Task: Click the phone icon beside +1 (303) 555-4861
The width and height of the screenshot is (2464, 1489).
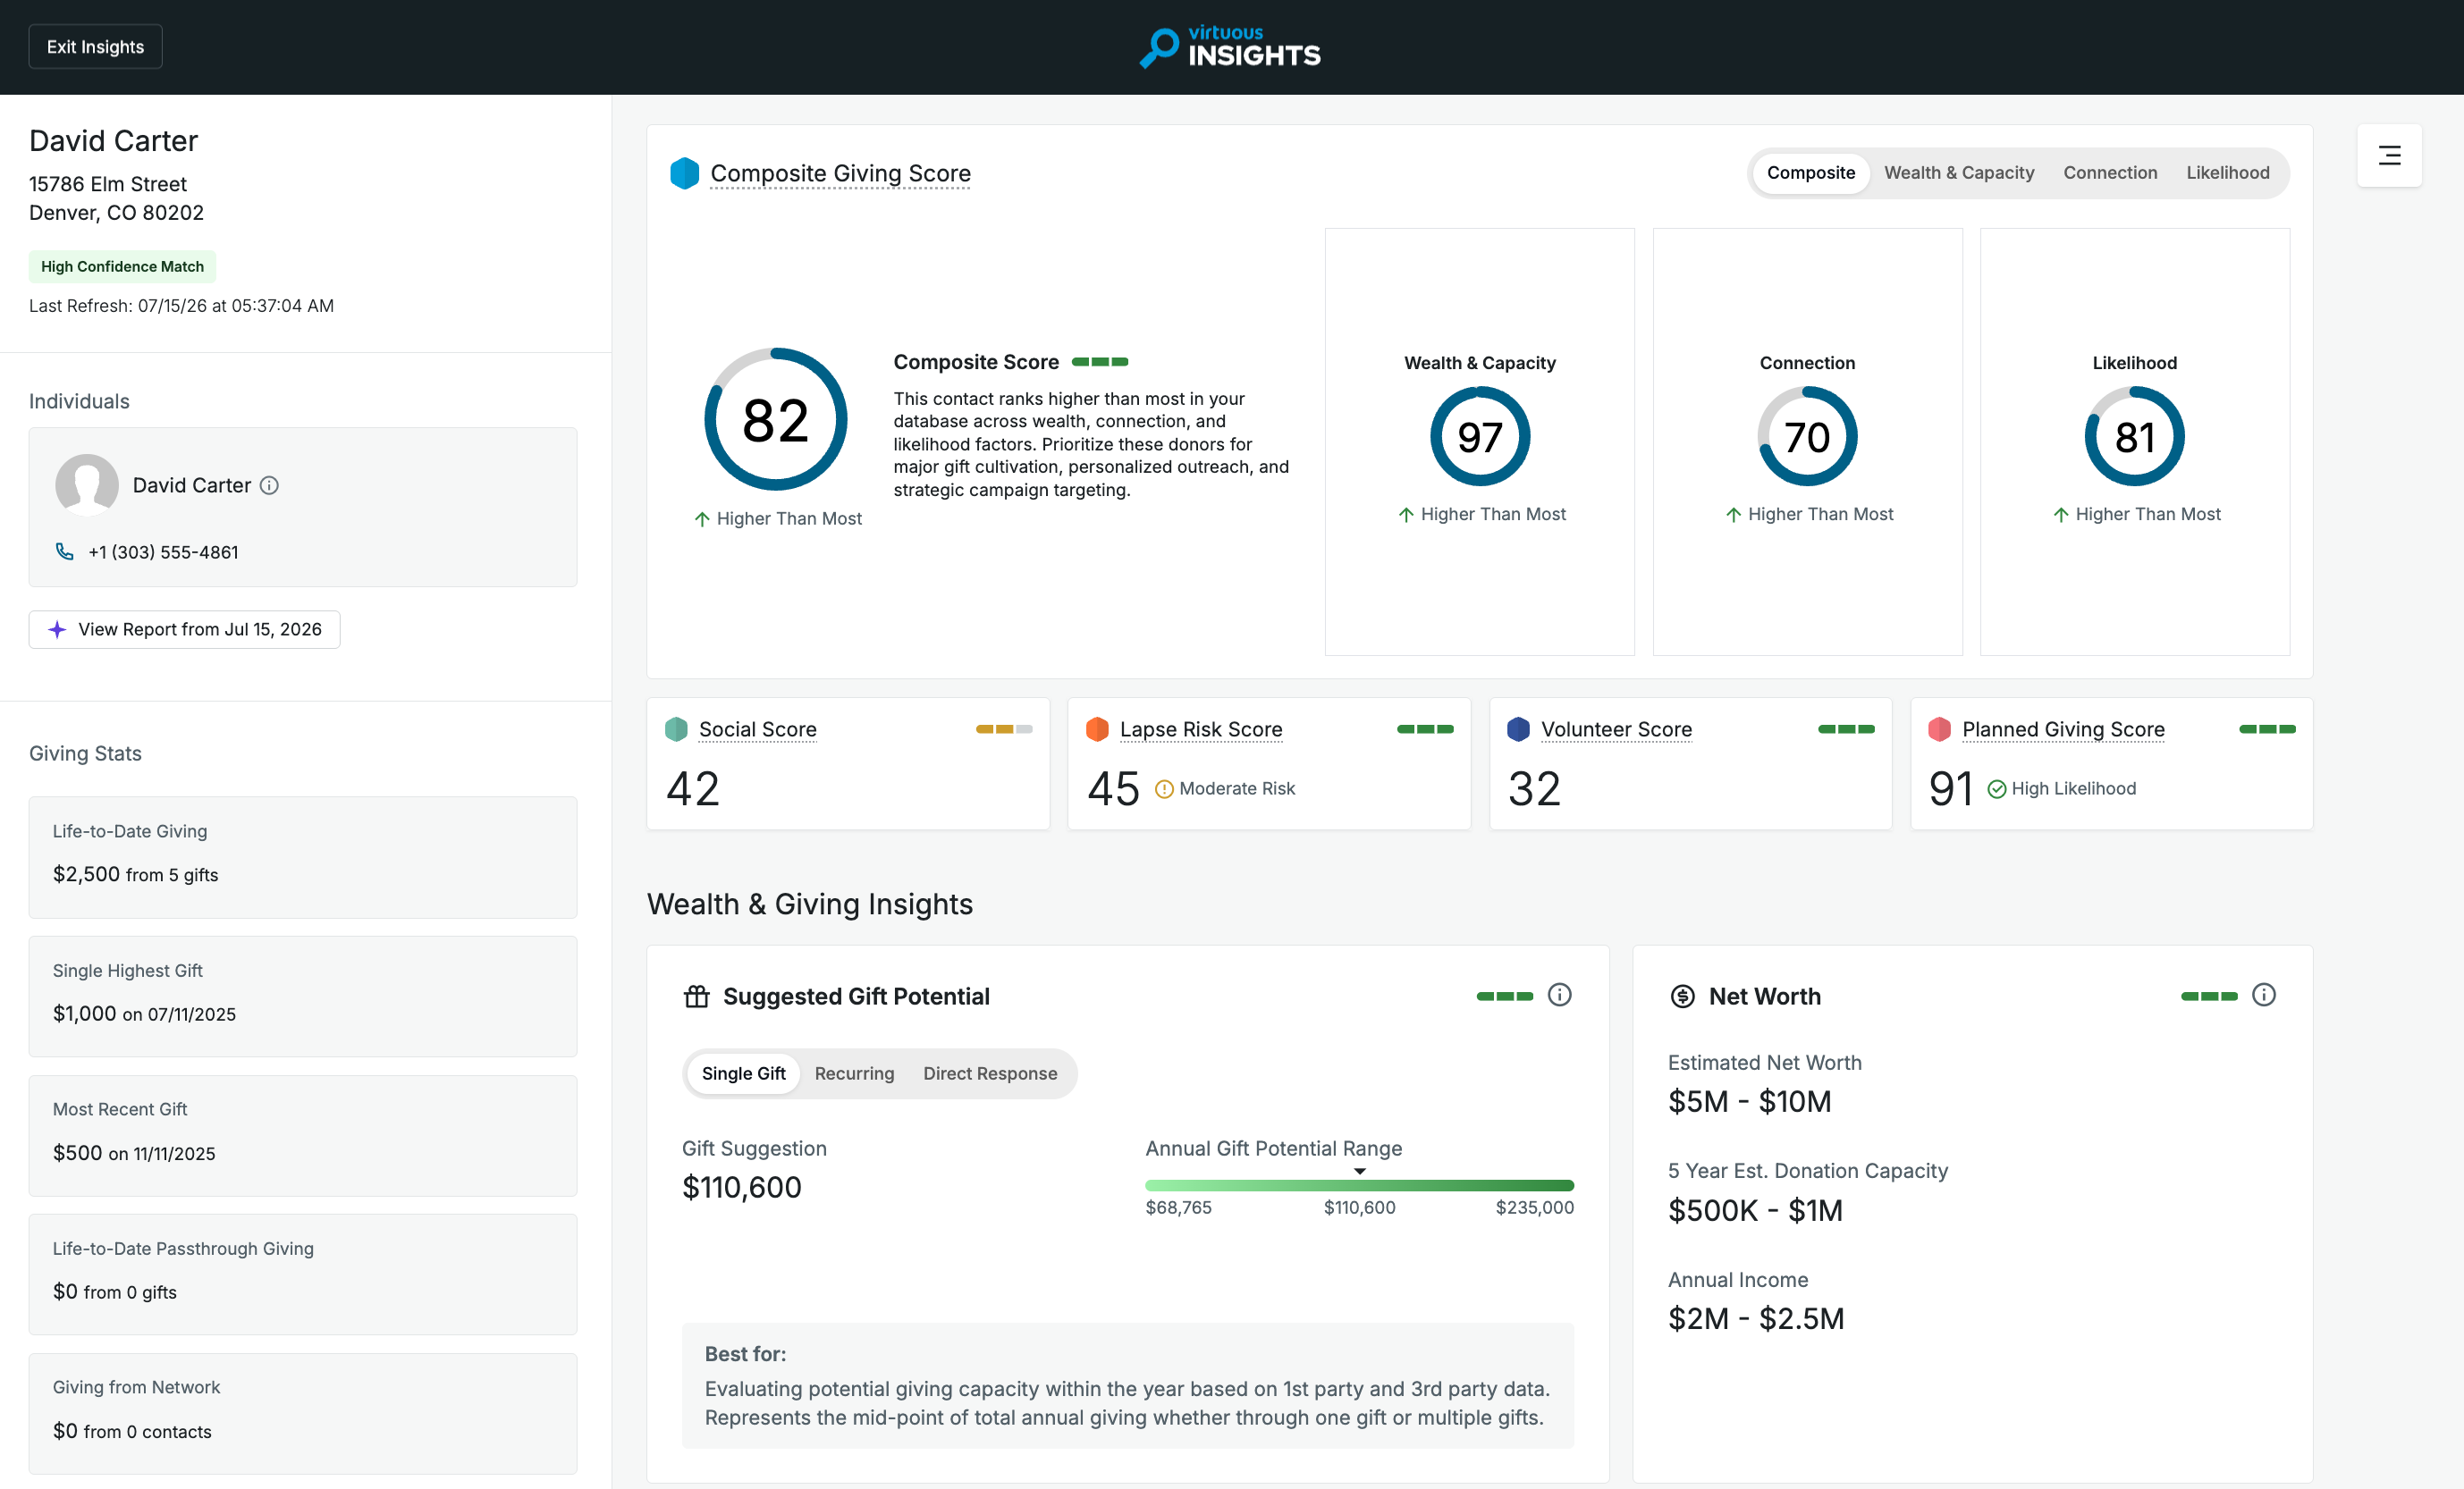Action: [x=65, y=552]
